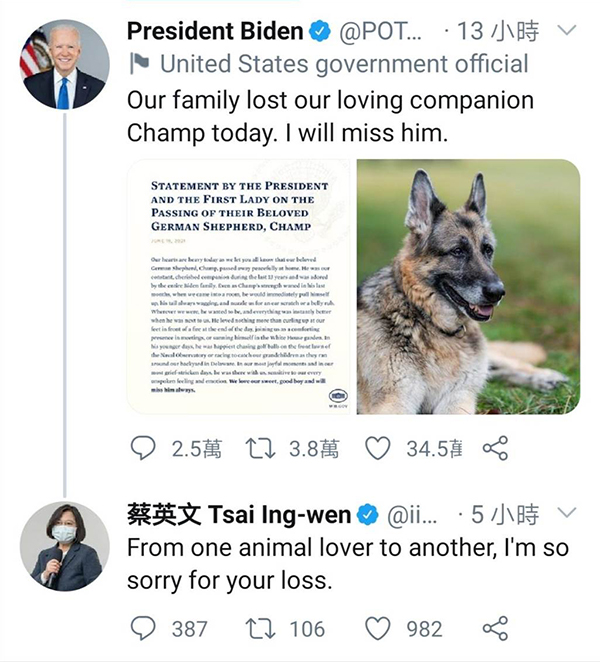Expand options chevron on Tsai Ing-wen's tweet

[x=567, y=514]
